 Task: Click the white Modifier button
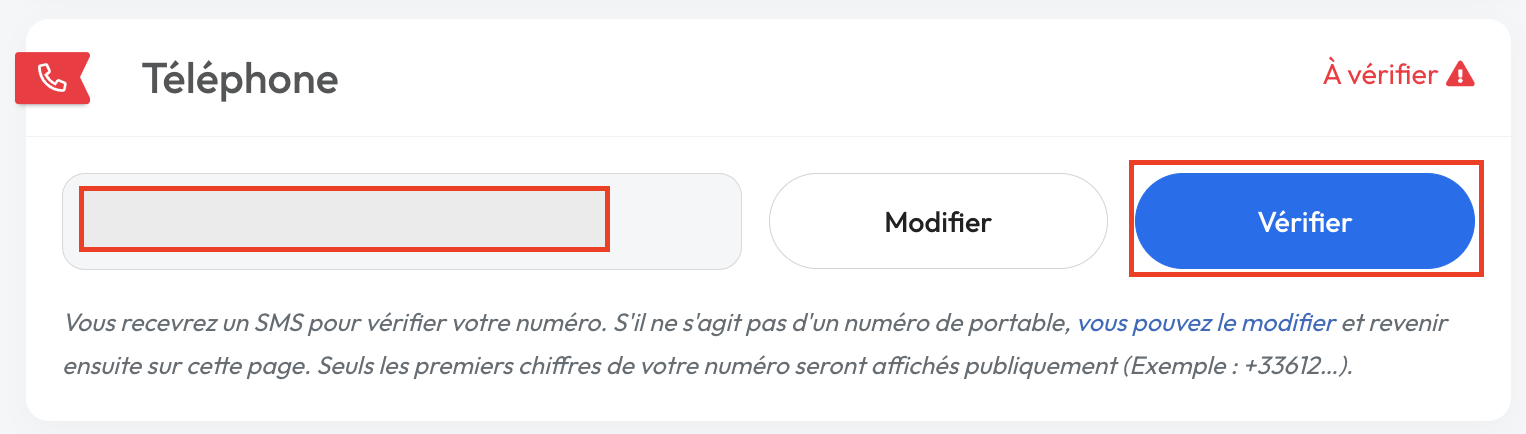click(937, 221)
